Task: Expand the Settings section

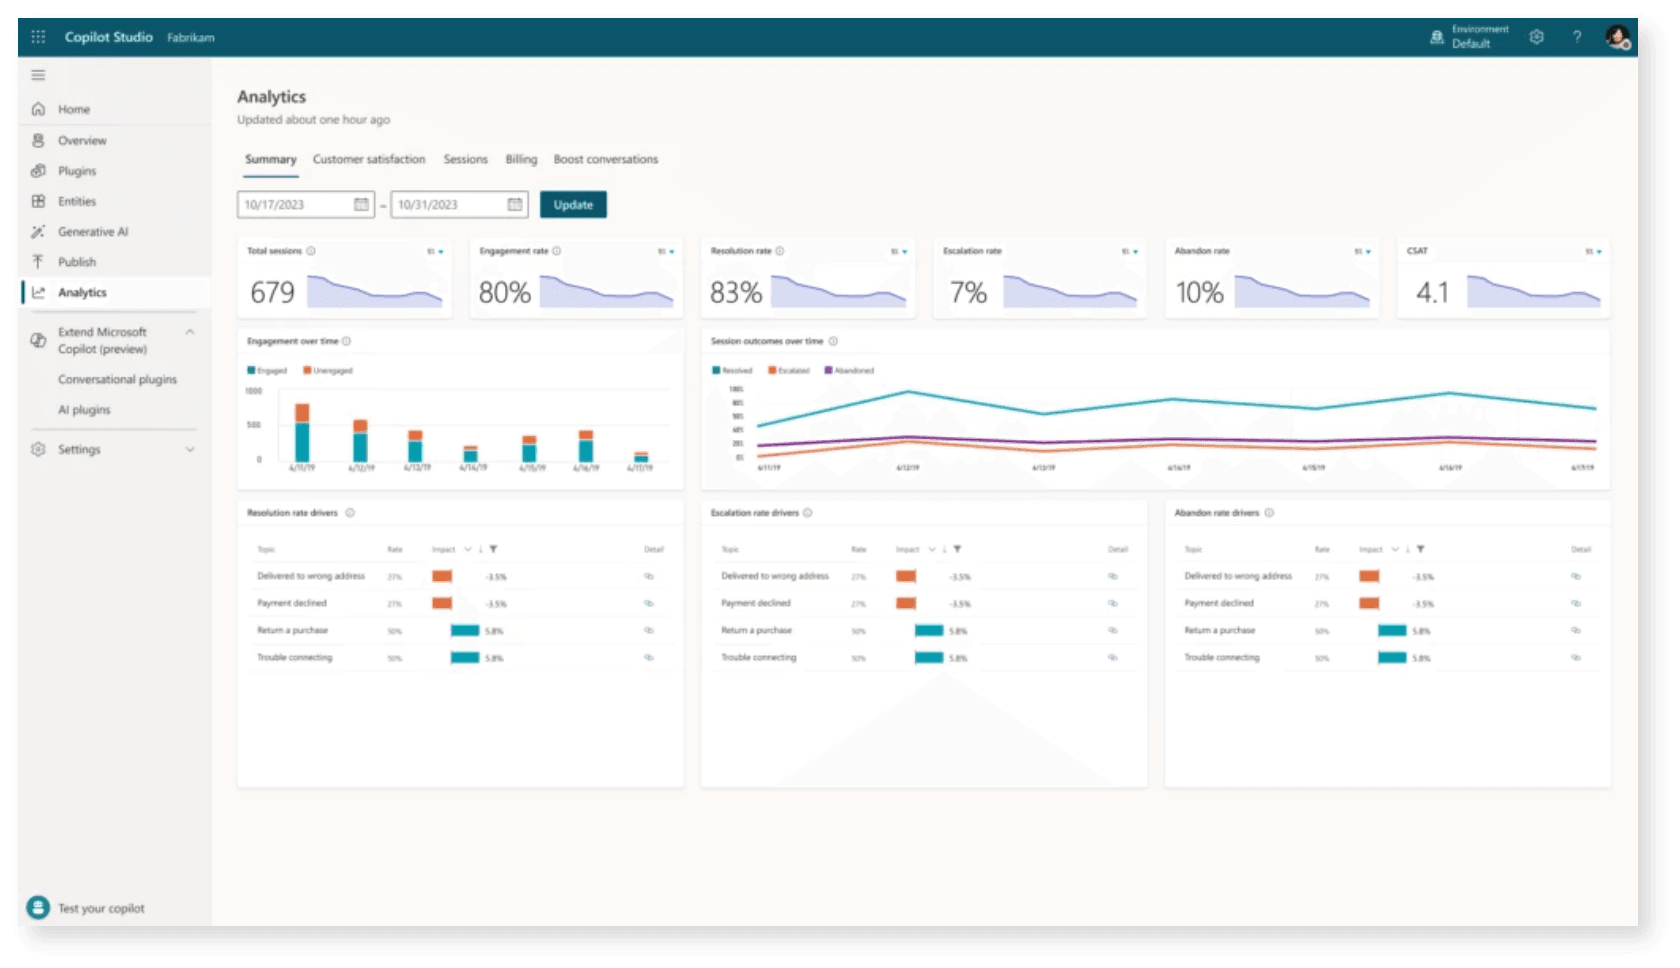Action: [x=188, y=449]
